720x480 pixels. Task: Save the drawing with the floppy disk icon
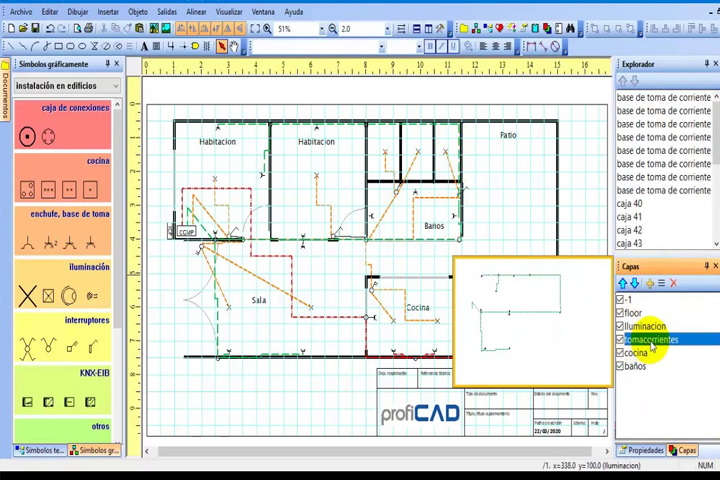point(35,28)
